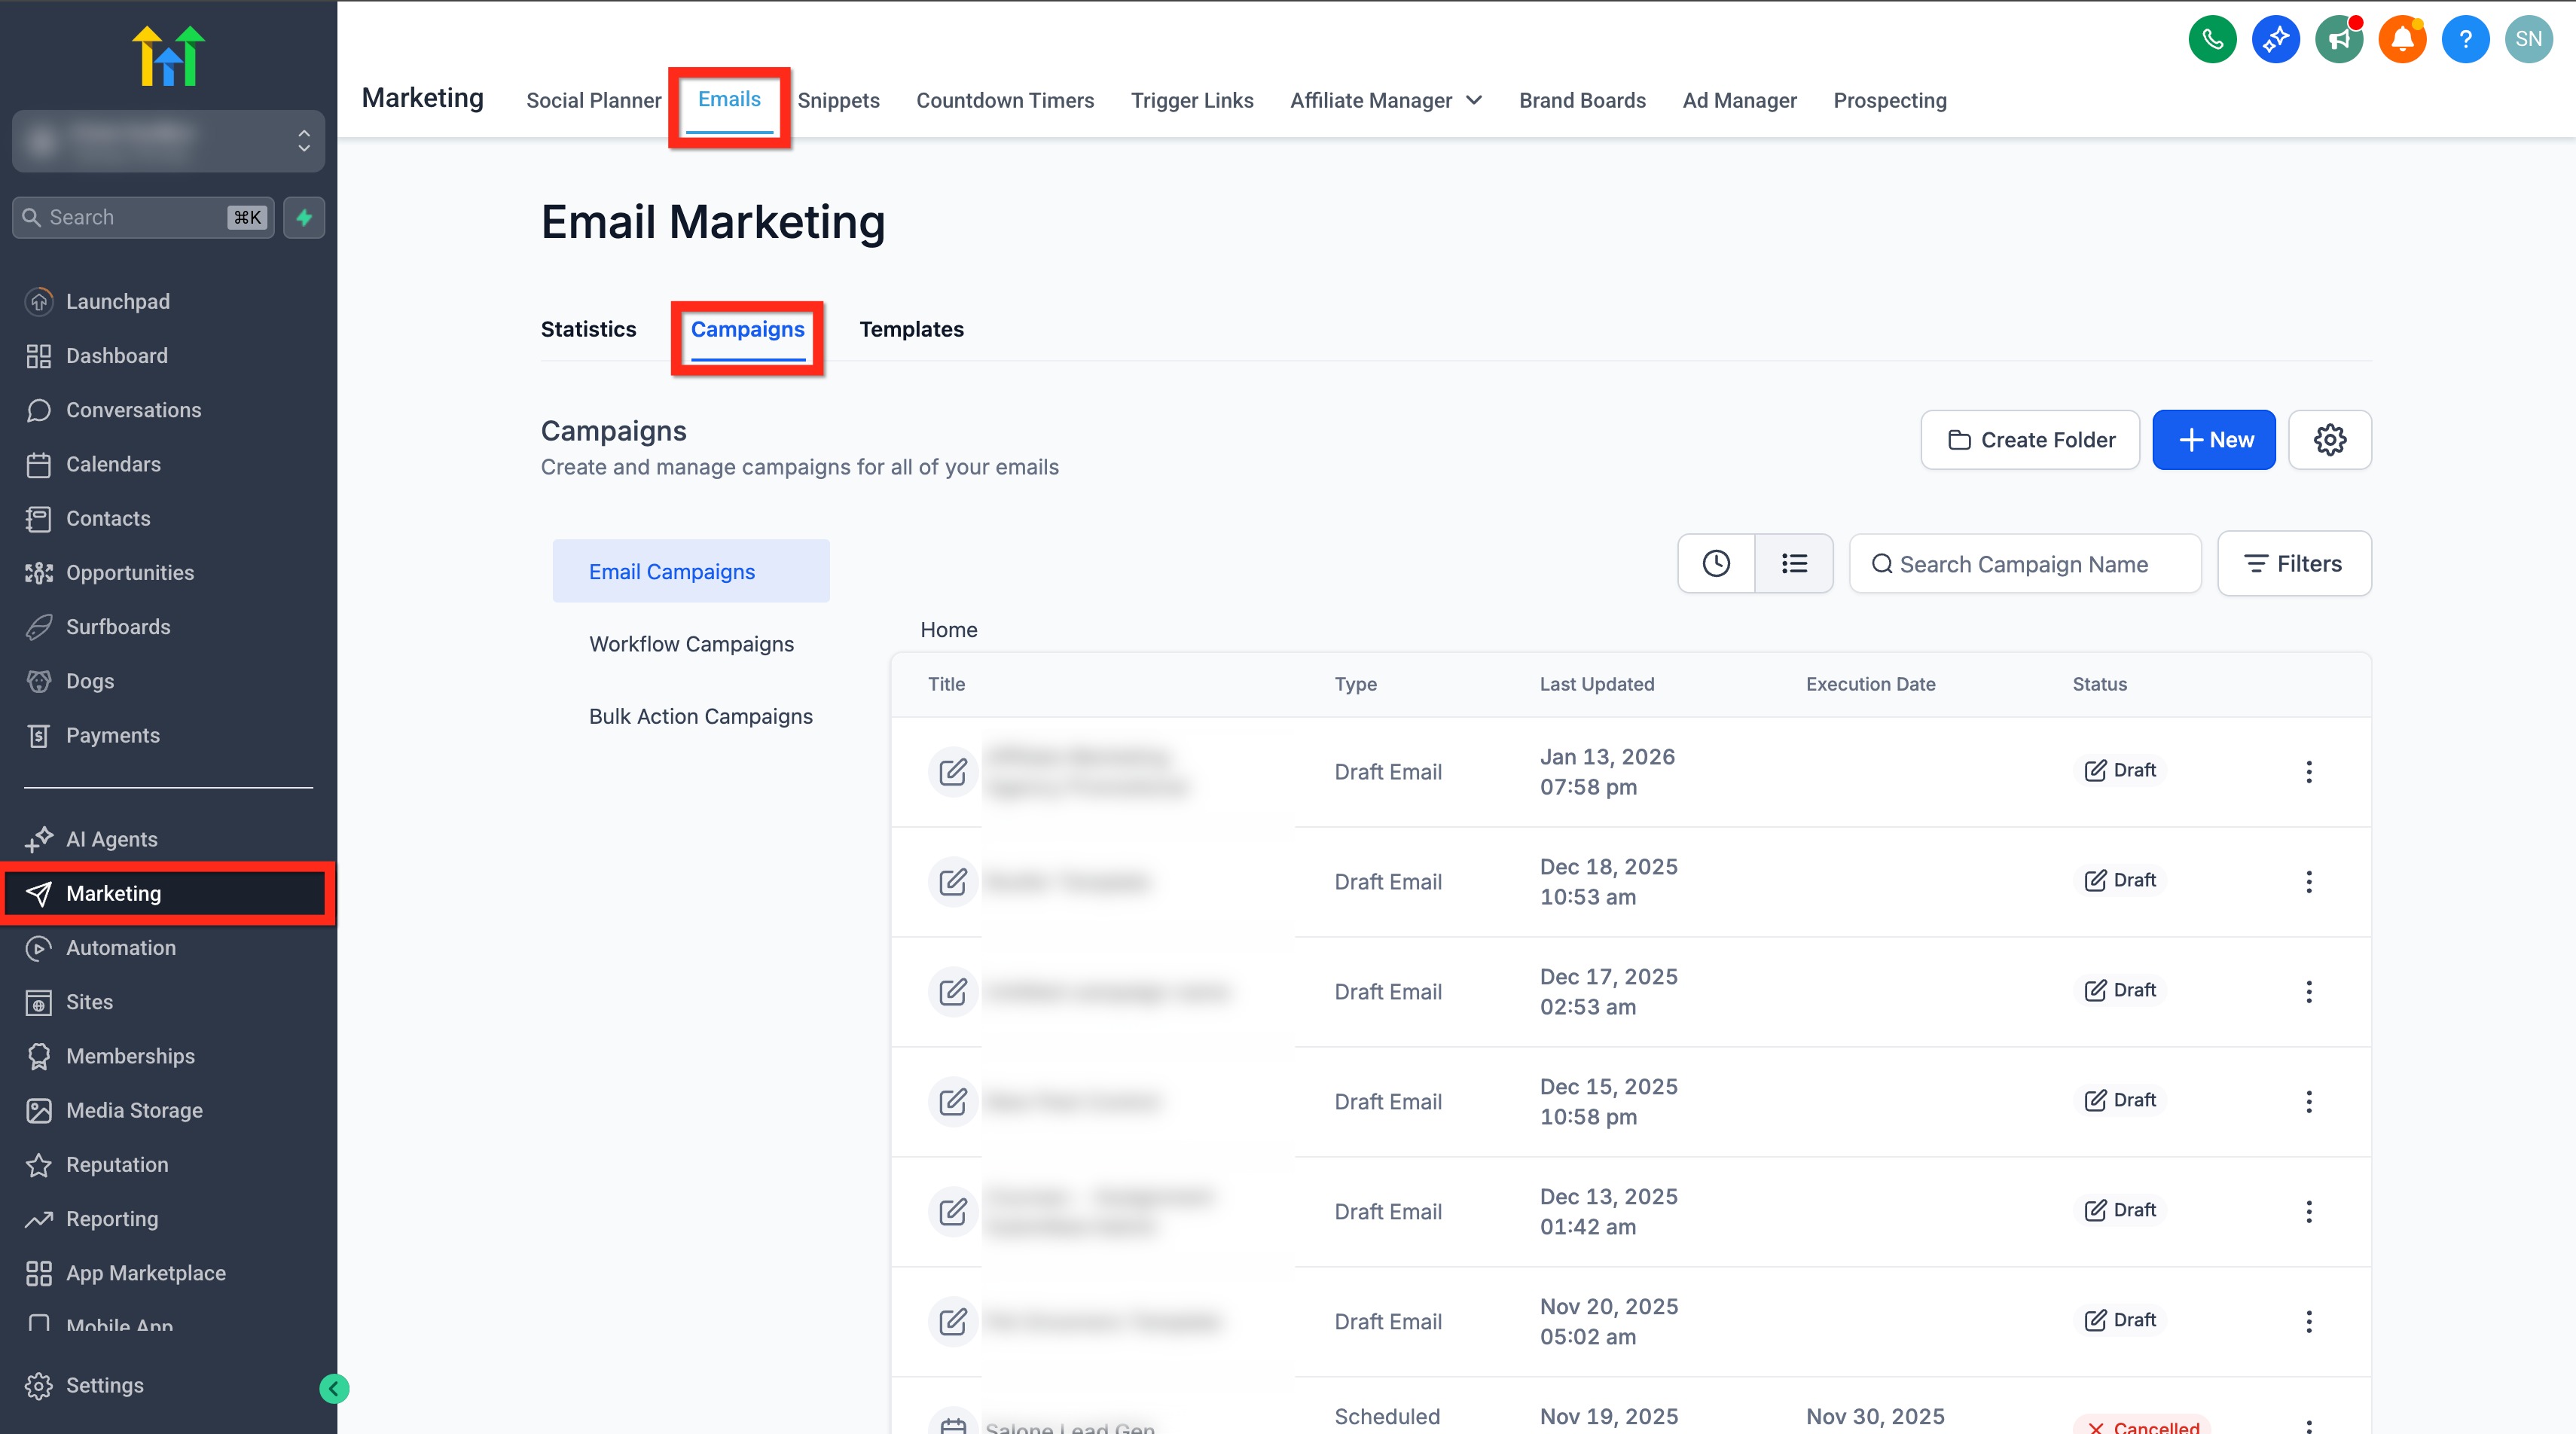Switch to clock schedule view toggle
Screen dimensions: 2576x1434
tap(1716, 563)
